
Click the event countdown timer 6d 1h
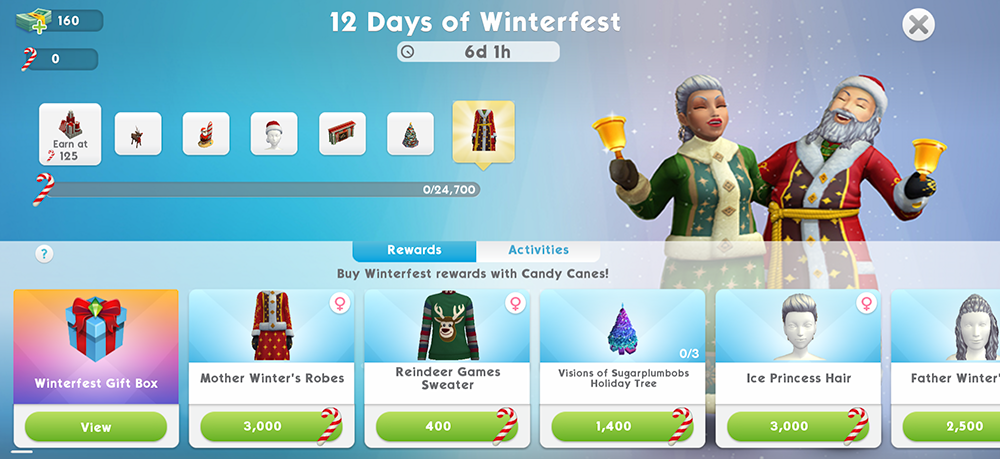(478, 52)
